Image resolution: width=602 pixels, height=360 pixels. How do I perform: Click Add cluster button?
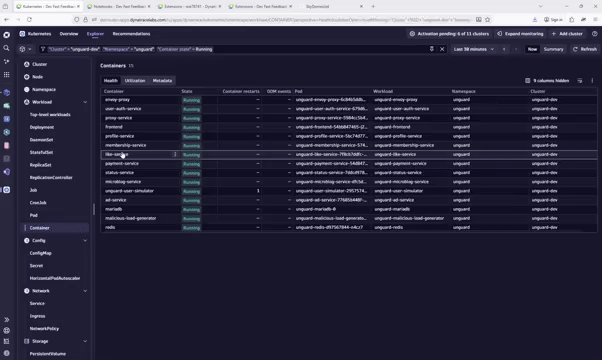pos(567,34)
